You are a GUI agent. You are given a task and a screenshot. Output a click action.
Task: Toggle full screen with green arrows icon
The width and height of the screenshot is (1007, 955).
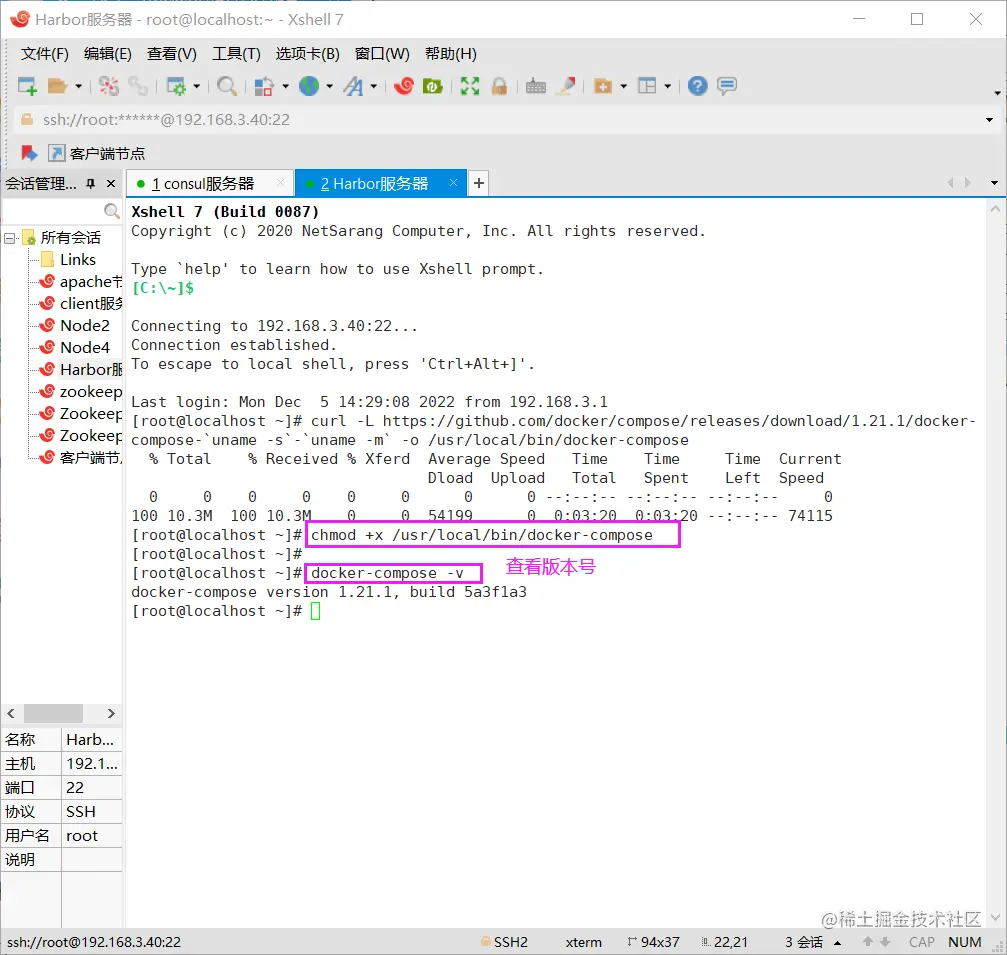tap(470, 86)
